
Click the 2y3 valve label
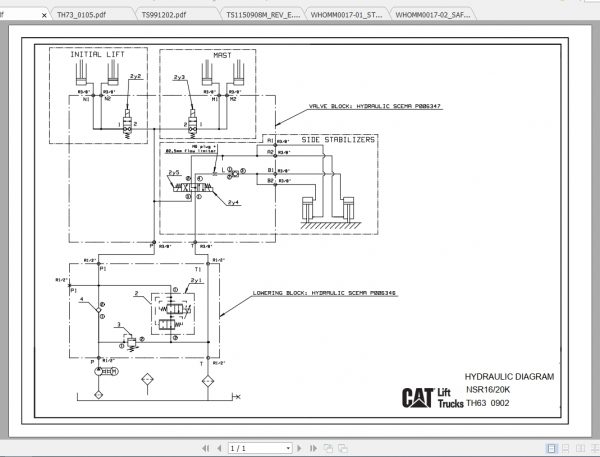click(179, 77)
